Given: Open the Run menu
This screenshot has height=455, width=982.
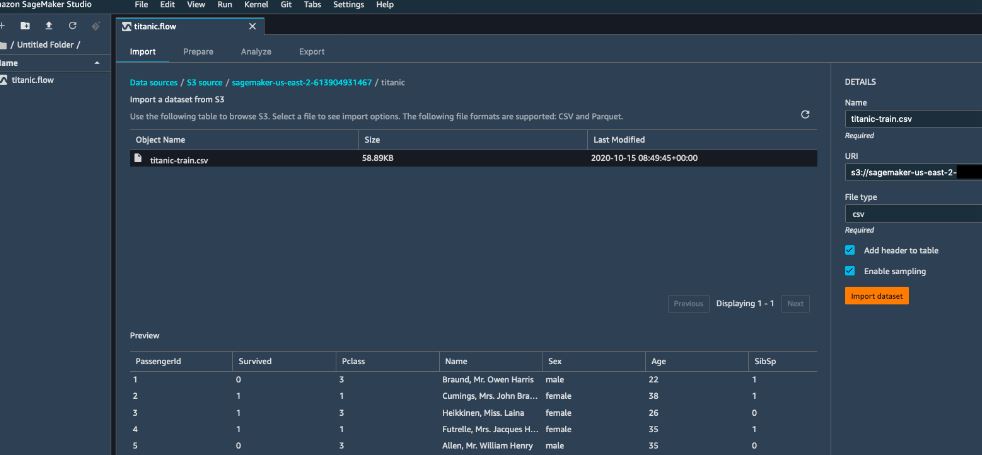Looking at the screenshot, I should point(225,4).
